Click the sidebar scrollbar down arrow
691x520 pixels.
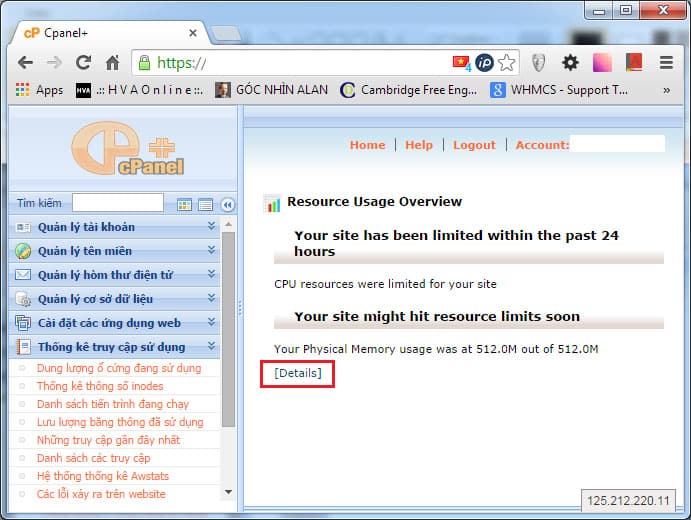228,492
